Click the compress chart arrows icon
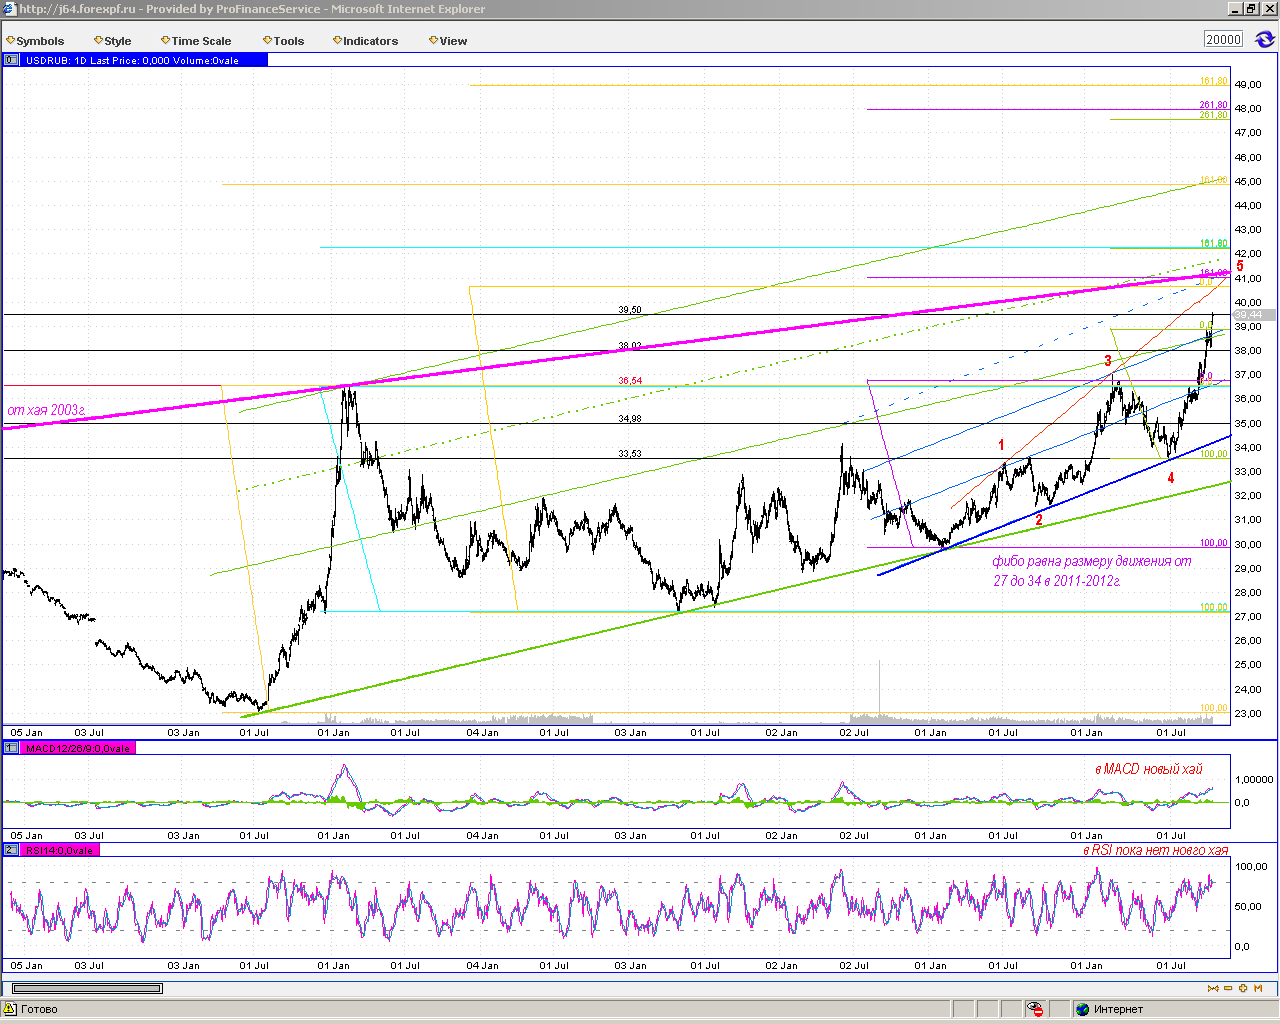The height and width of the screenshot is (1024, 1280). (1213, 988)
